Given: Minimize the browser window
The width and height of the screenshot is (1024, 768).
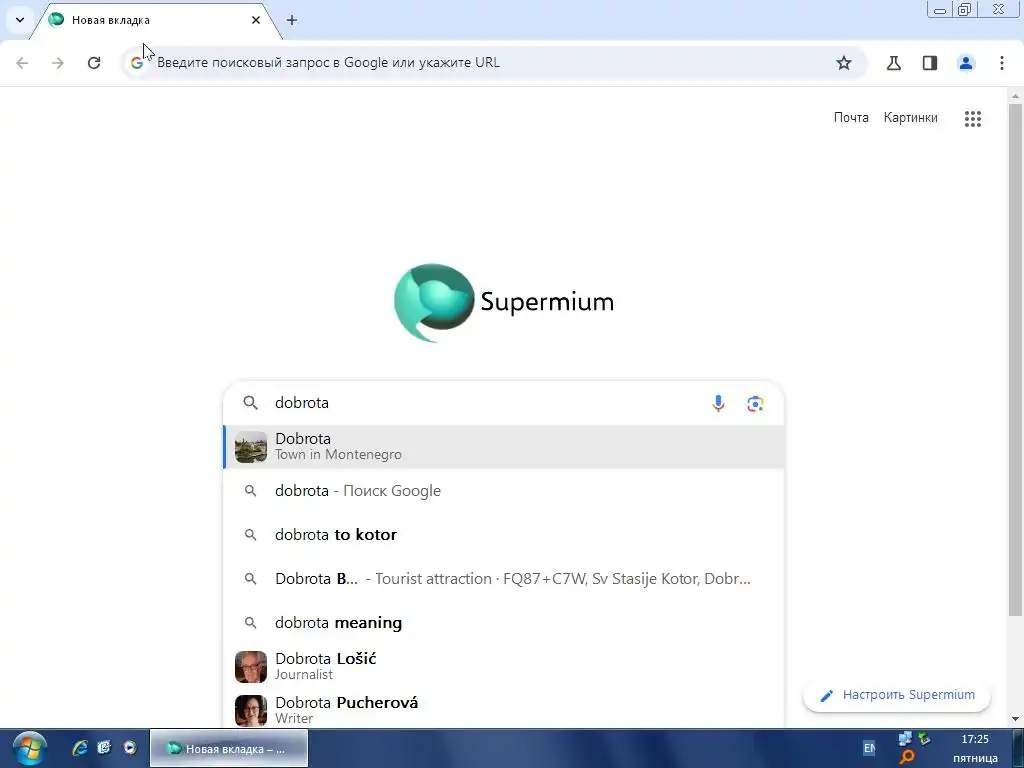Looking at the screenshot, I should coord(940,9).
